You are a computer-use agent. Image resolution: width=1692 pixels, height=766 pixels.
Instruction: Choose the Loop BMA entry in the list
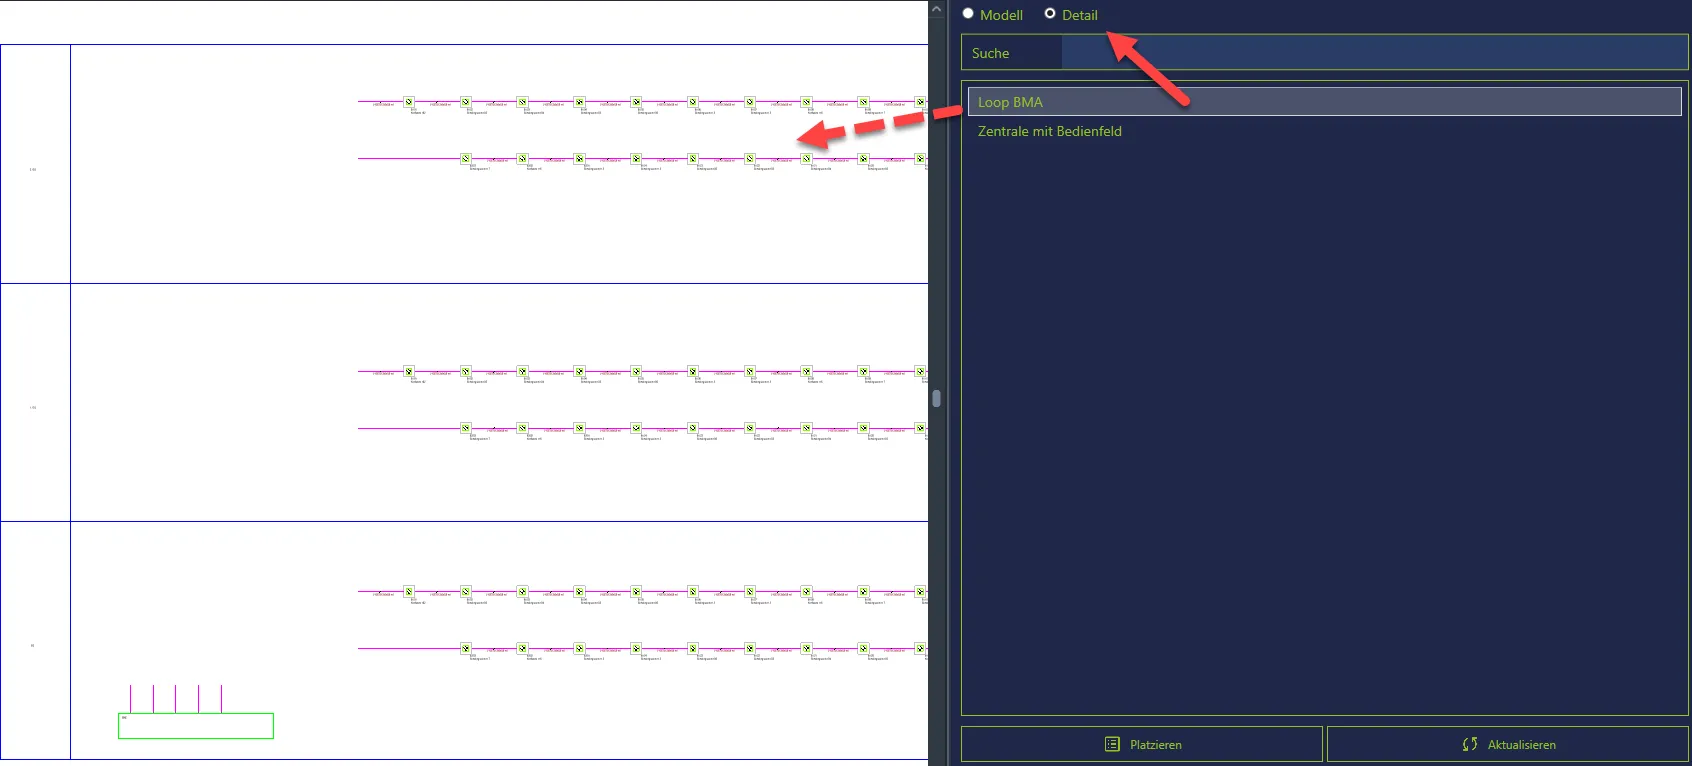[x=1324, y=102]
